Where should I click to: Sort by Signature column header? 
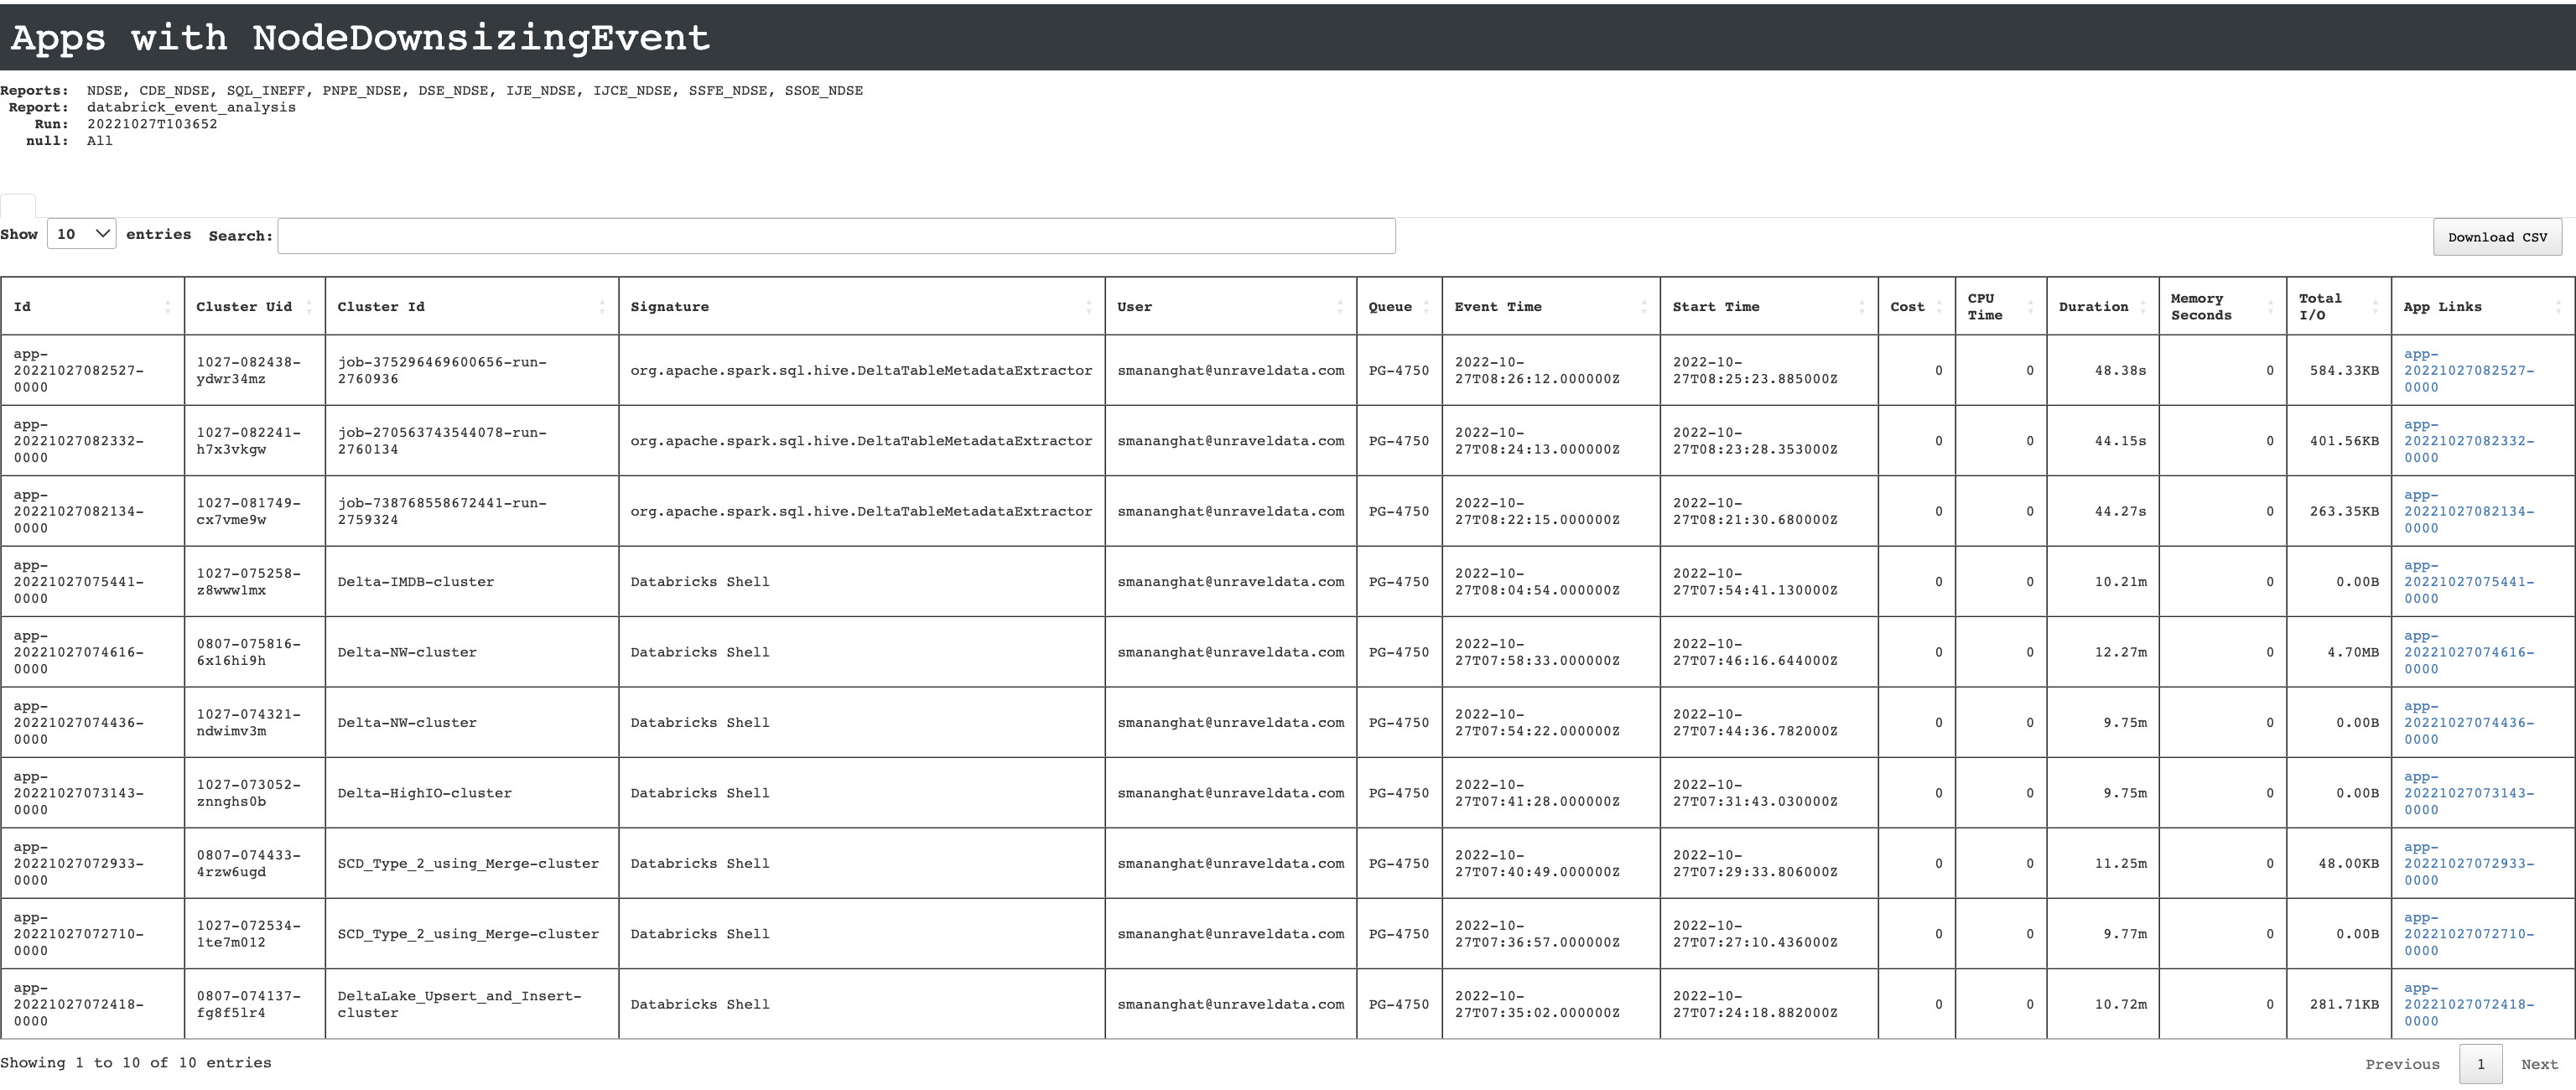pos(862,307)
